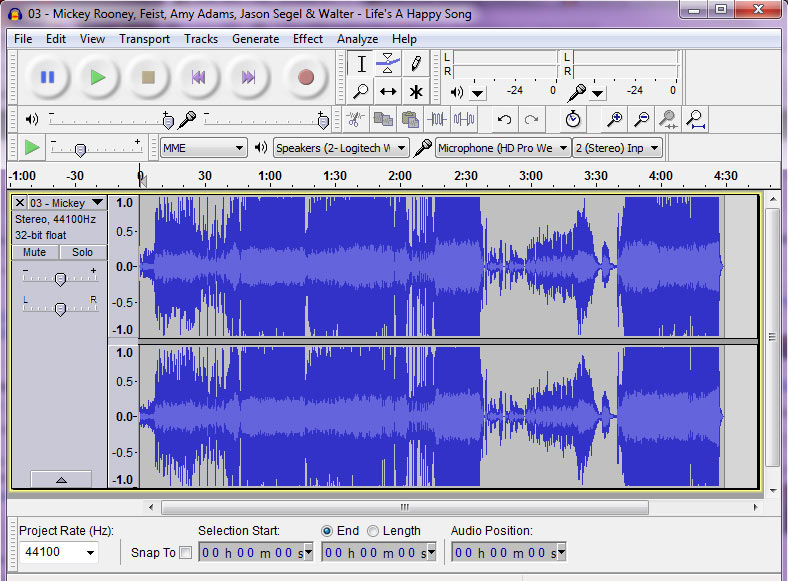Click the input volume slider

[x=266, y=120]
